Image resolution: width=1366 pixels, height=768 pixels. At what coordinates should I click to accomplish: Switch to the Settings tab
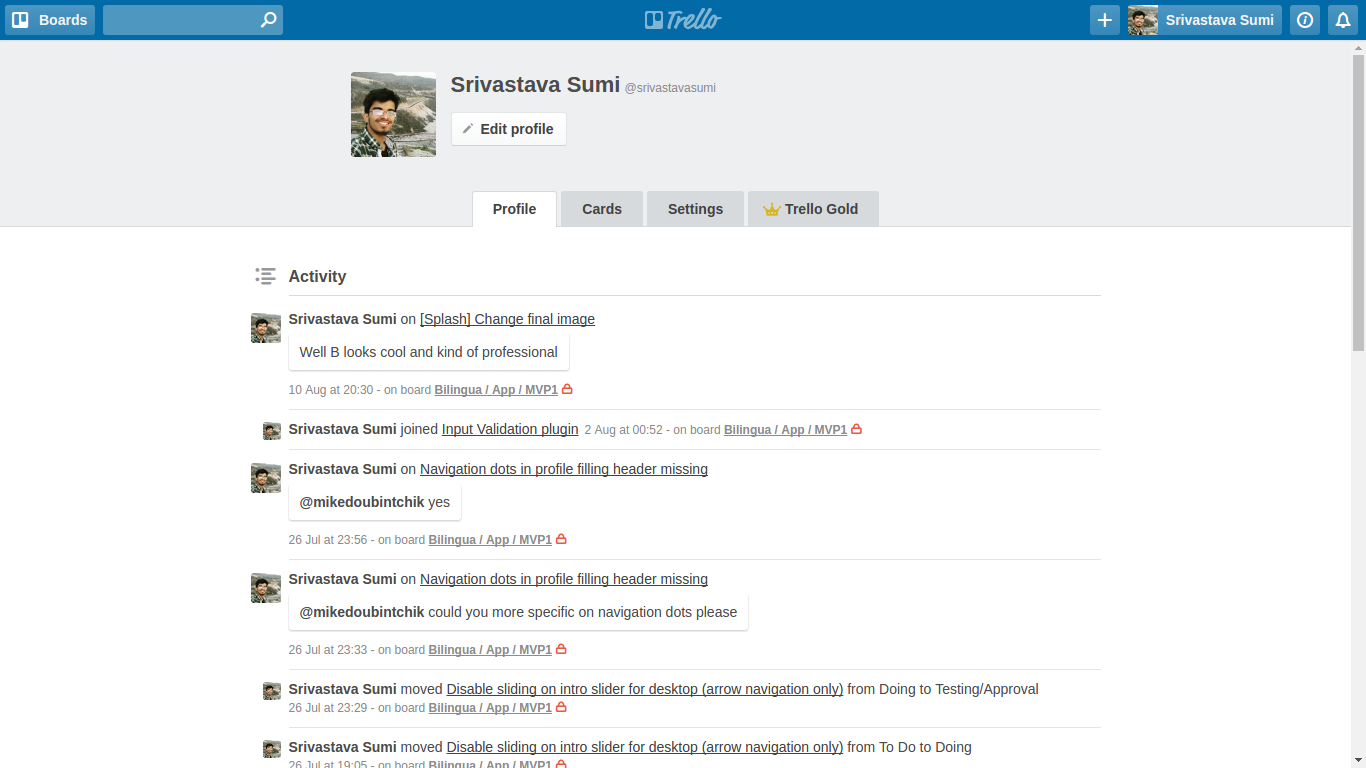(695, 209)
